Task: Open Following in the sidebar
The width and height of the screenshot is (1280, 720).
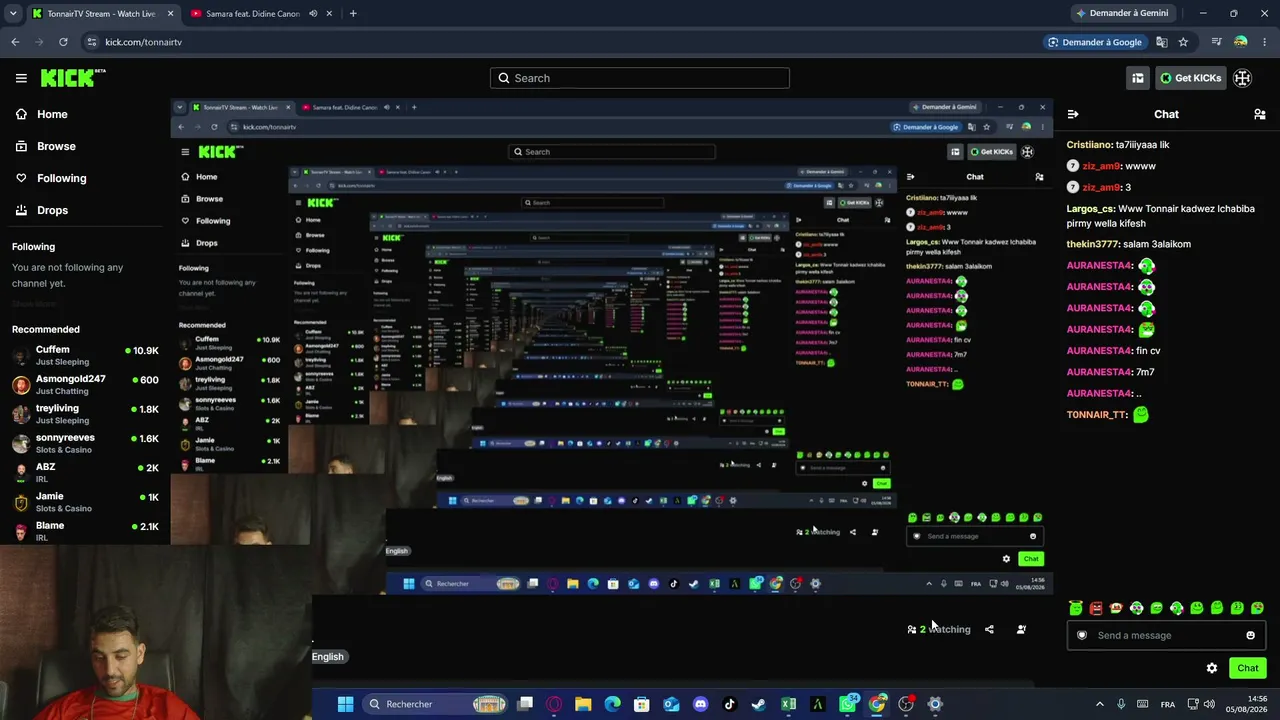Action: tap(61, 178)
